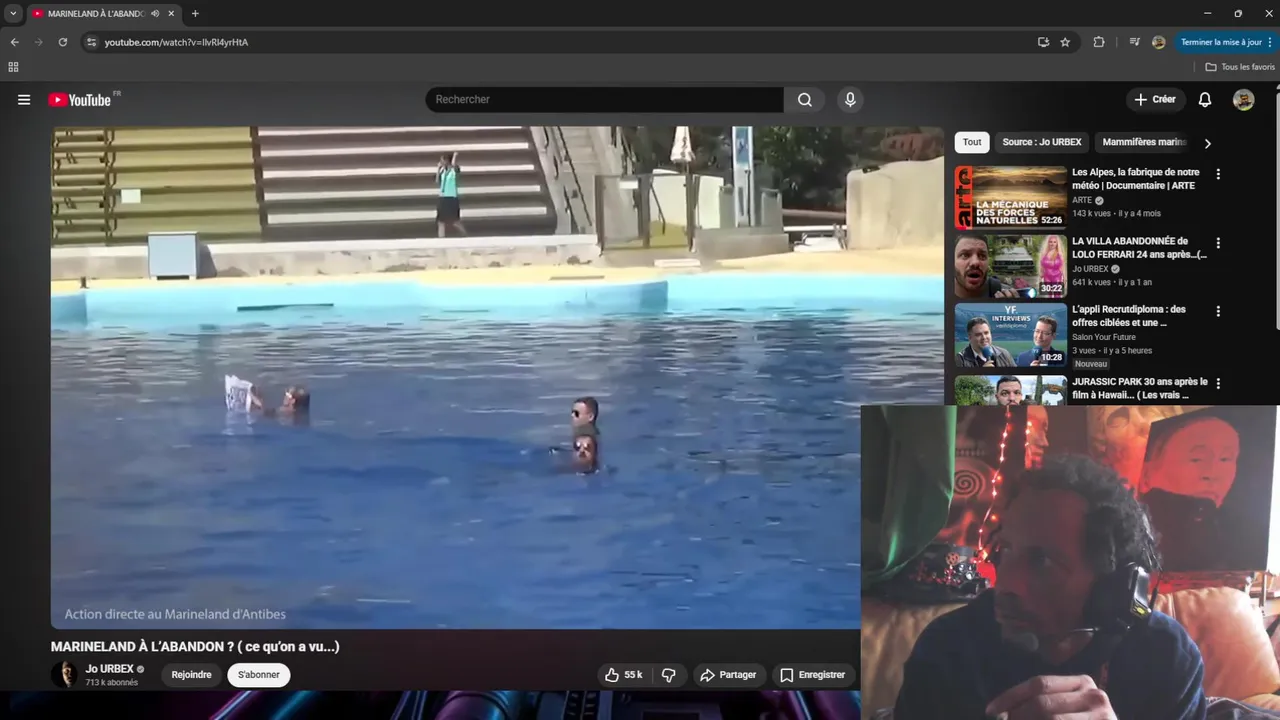Click the youtube.com address bar URL

176,42
